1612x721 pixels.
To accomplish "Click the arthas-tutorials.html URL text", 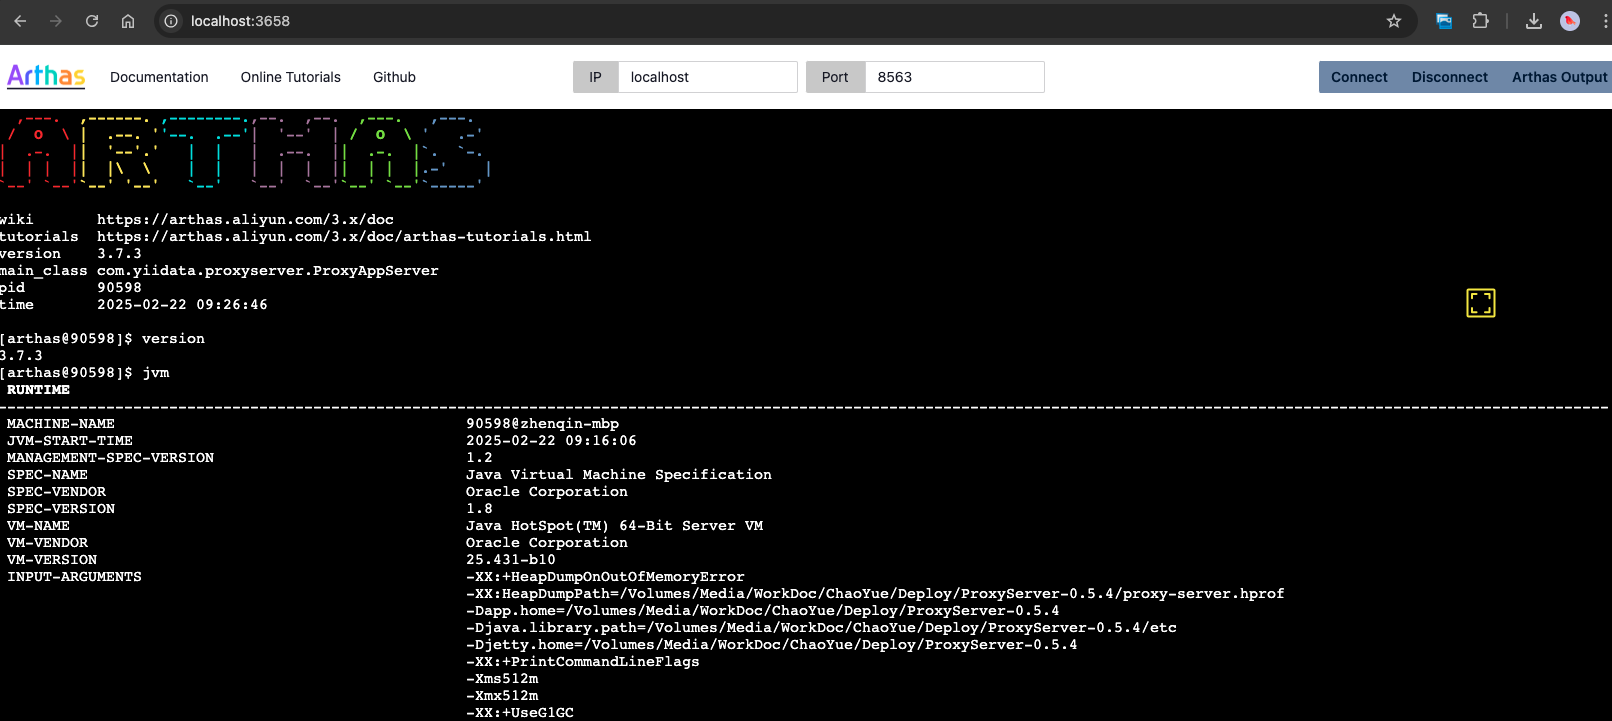I will (344, 236).
